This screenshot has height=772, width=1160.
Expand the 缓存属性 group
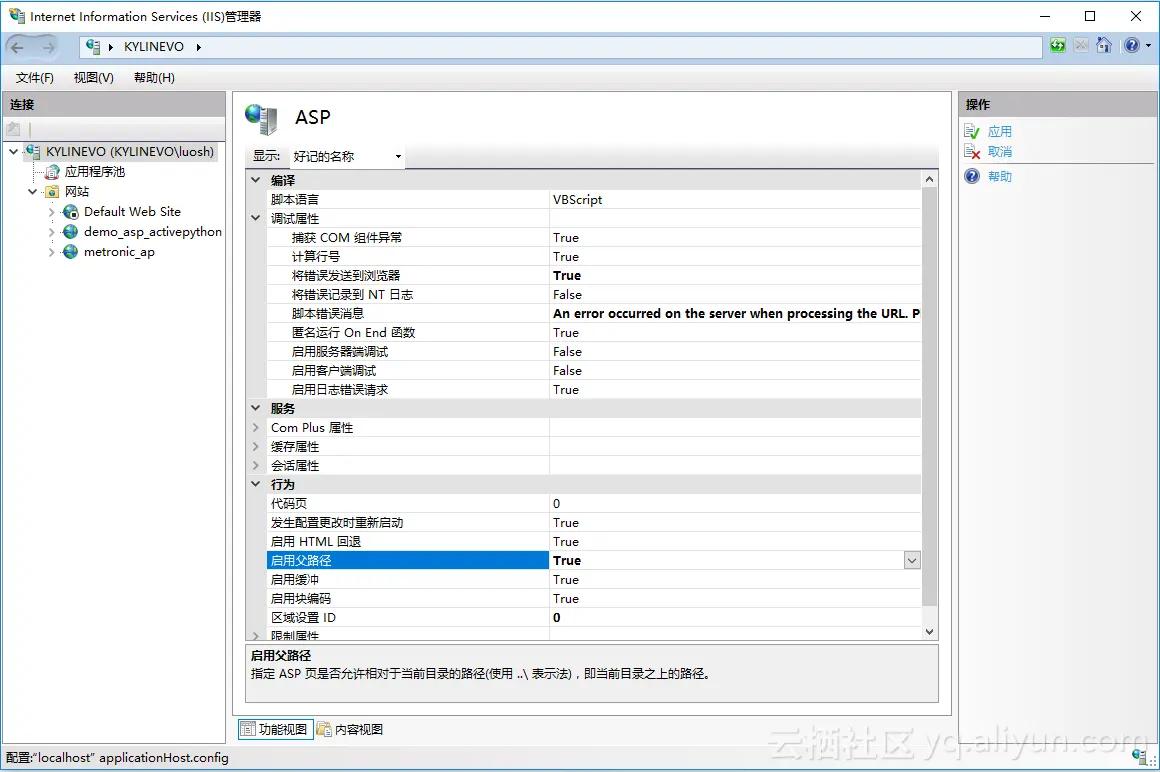[255, 447]
